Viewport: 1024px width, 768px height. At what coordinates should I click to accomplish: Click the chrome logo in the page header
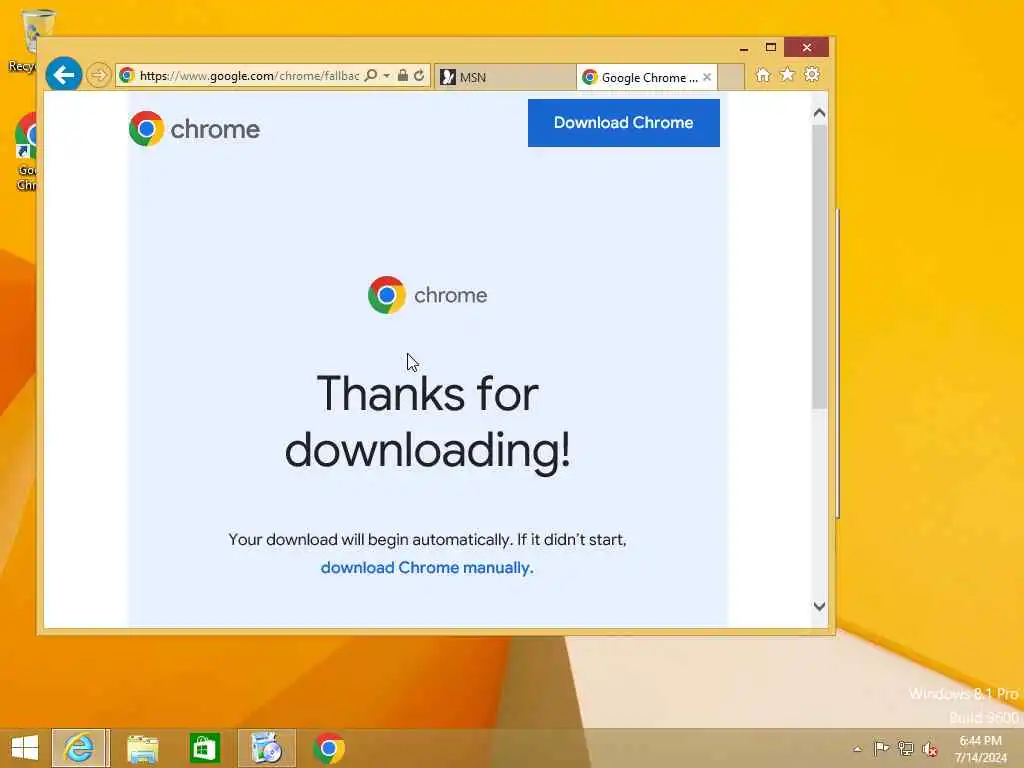(x=195, y=129)
